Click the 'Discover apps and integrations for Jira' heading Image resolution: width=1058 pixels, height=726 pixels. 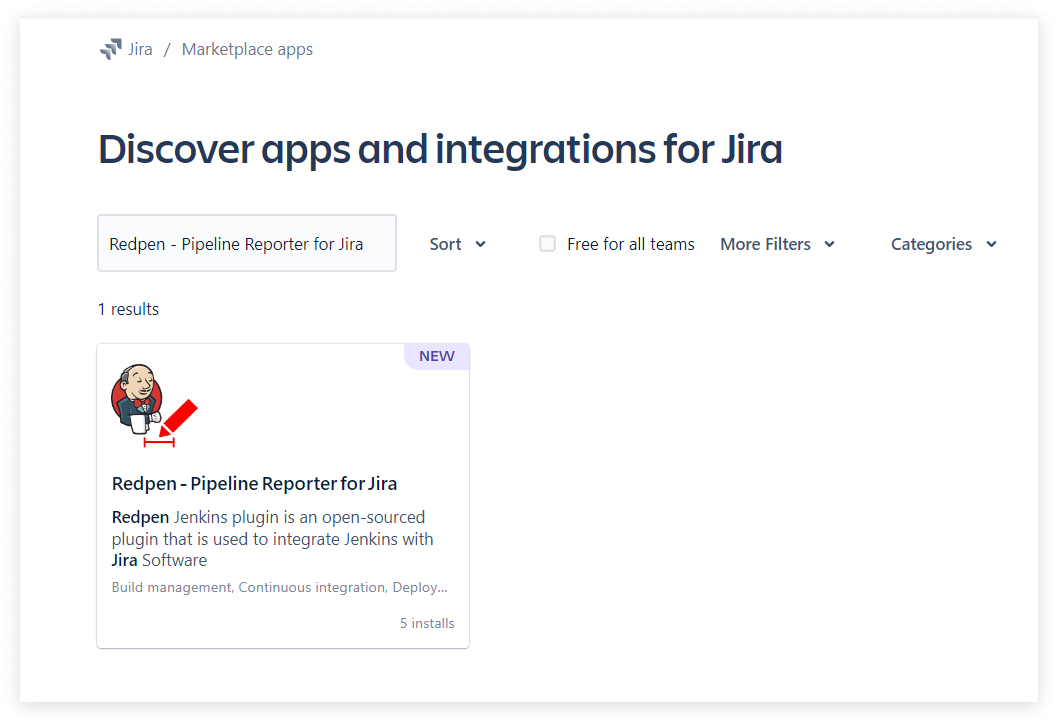441,149
